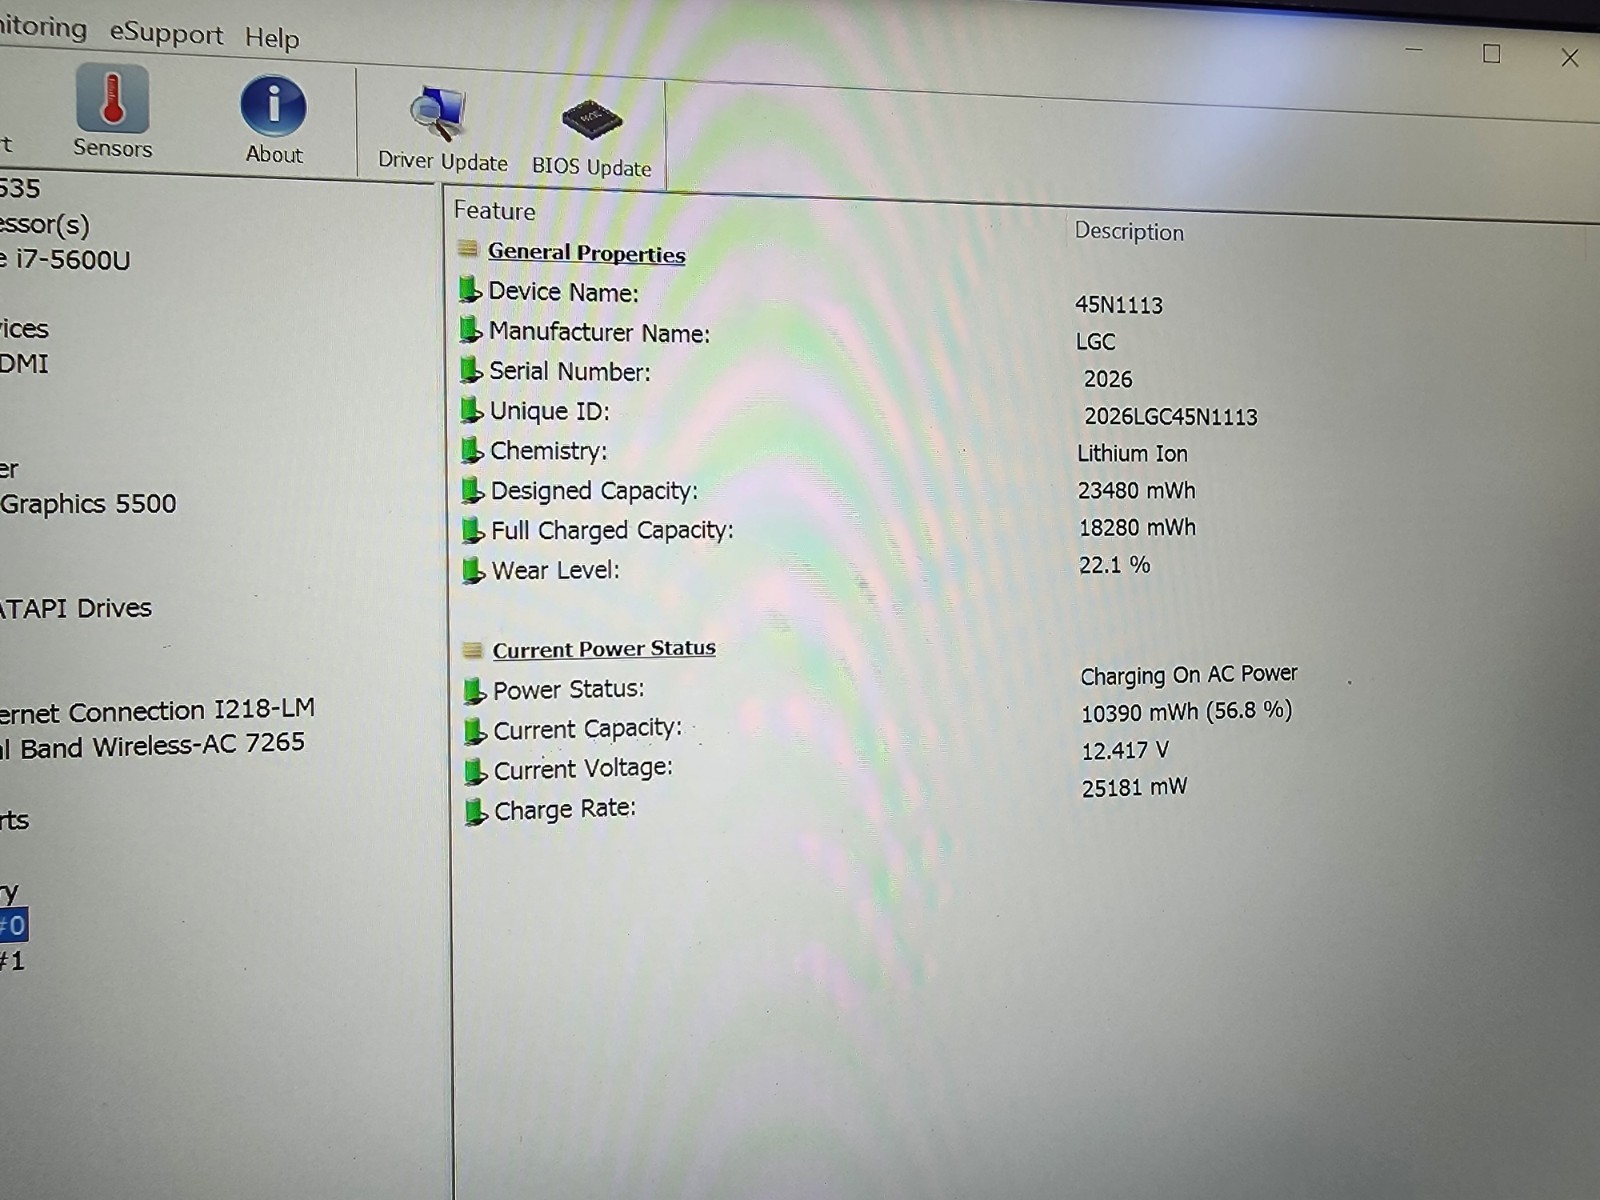Minimize the application window

click(x=1414, y=49)
